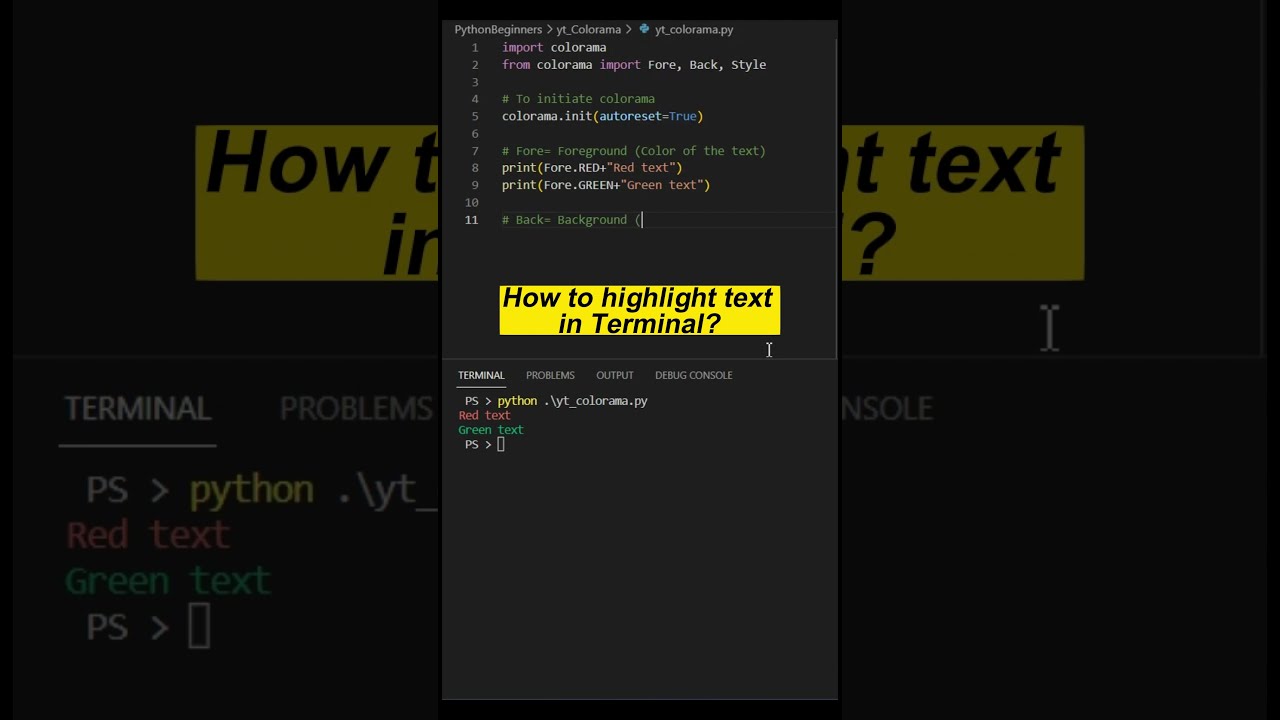The image size is (1280, 720).
Task: Click the print Fore.GREEN code line
Action: tap(606, 185)
